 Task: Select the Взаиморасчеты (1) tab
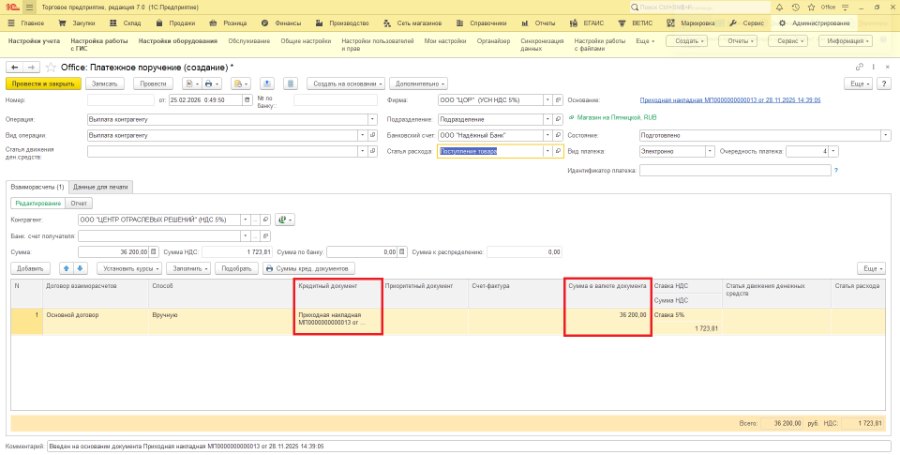pos(37,187)
